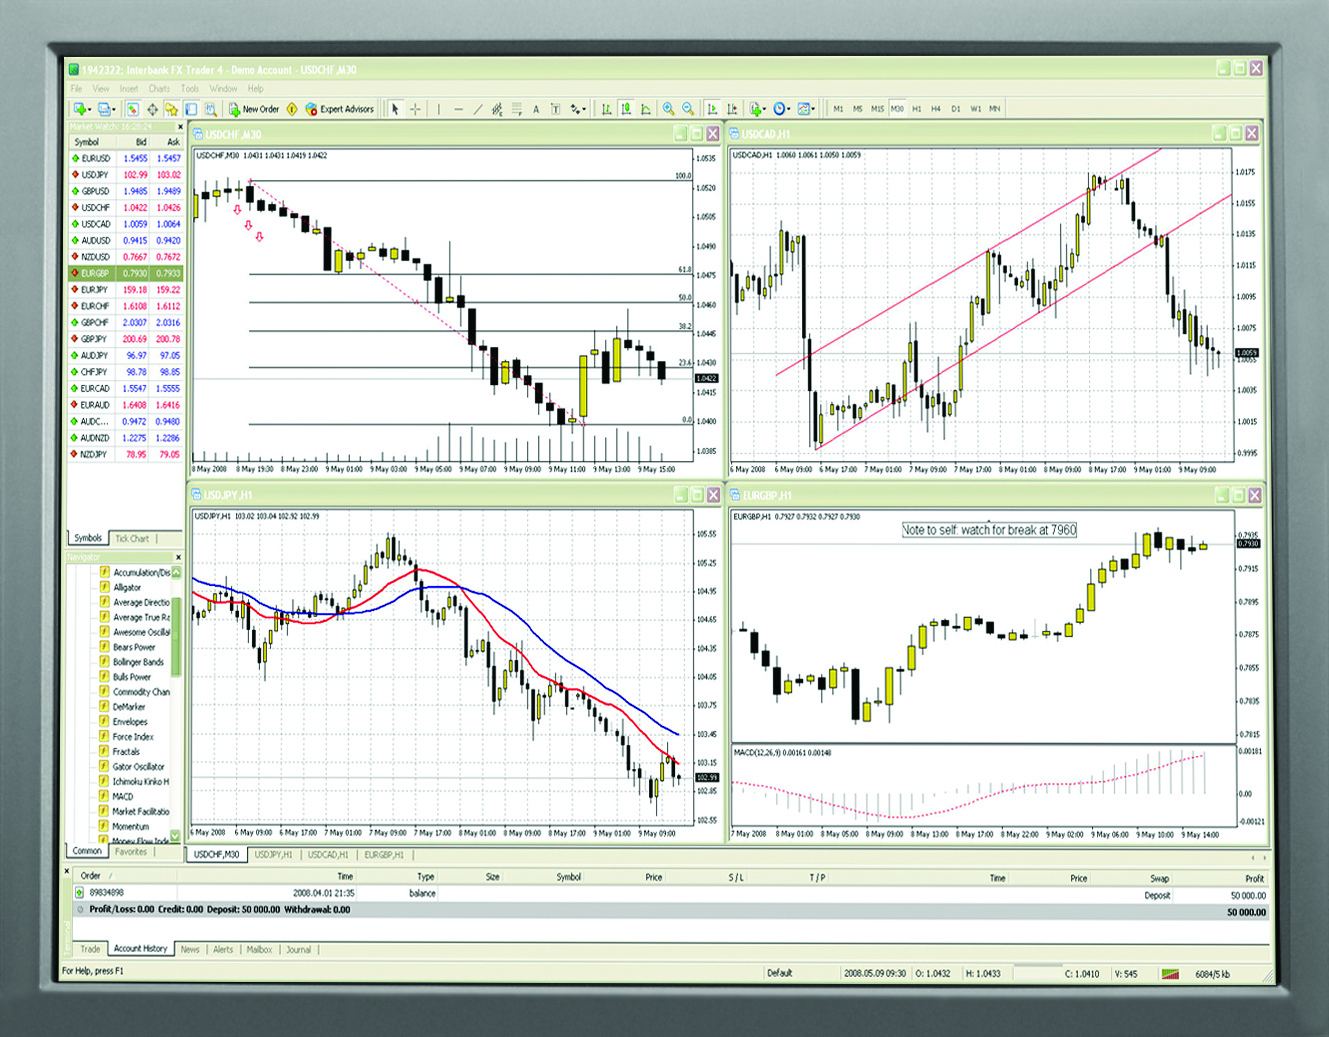Select the text 'A' tool
Image resolution: width=1329 pixels, height=1037 pixels.
(x=536, y=109)
